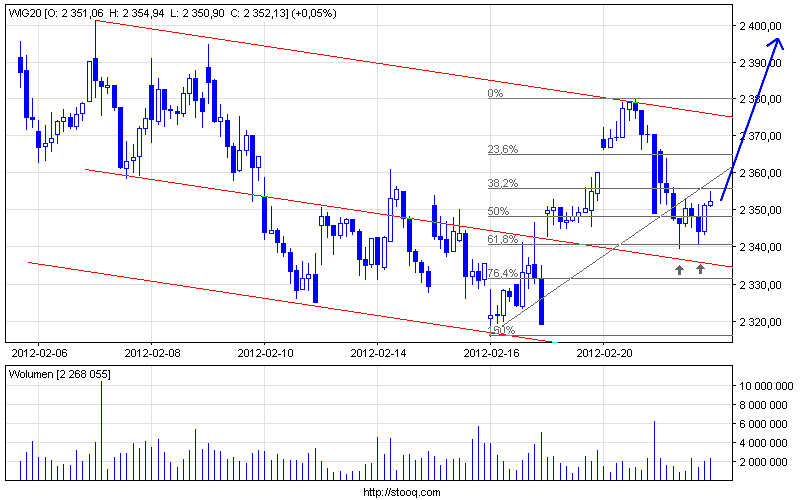Click the 2 370,00 price axis label
The width and height of the screenshot is (800, 500).
pos(760,136)
